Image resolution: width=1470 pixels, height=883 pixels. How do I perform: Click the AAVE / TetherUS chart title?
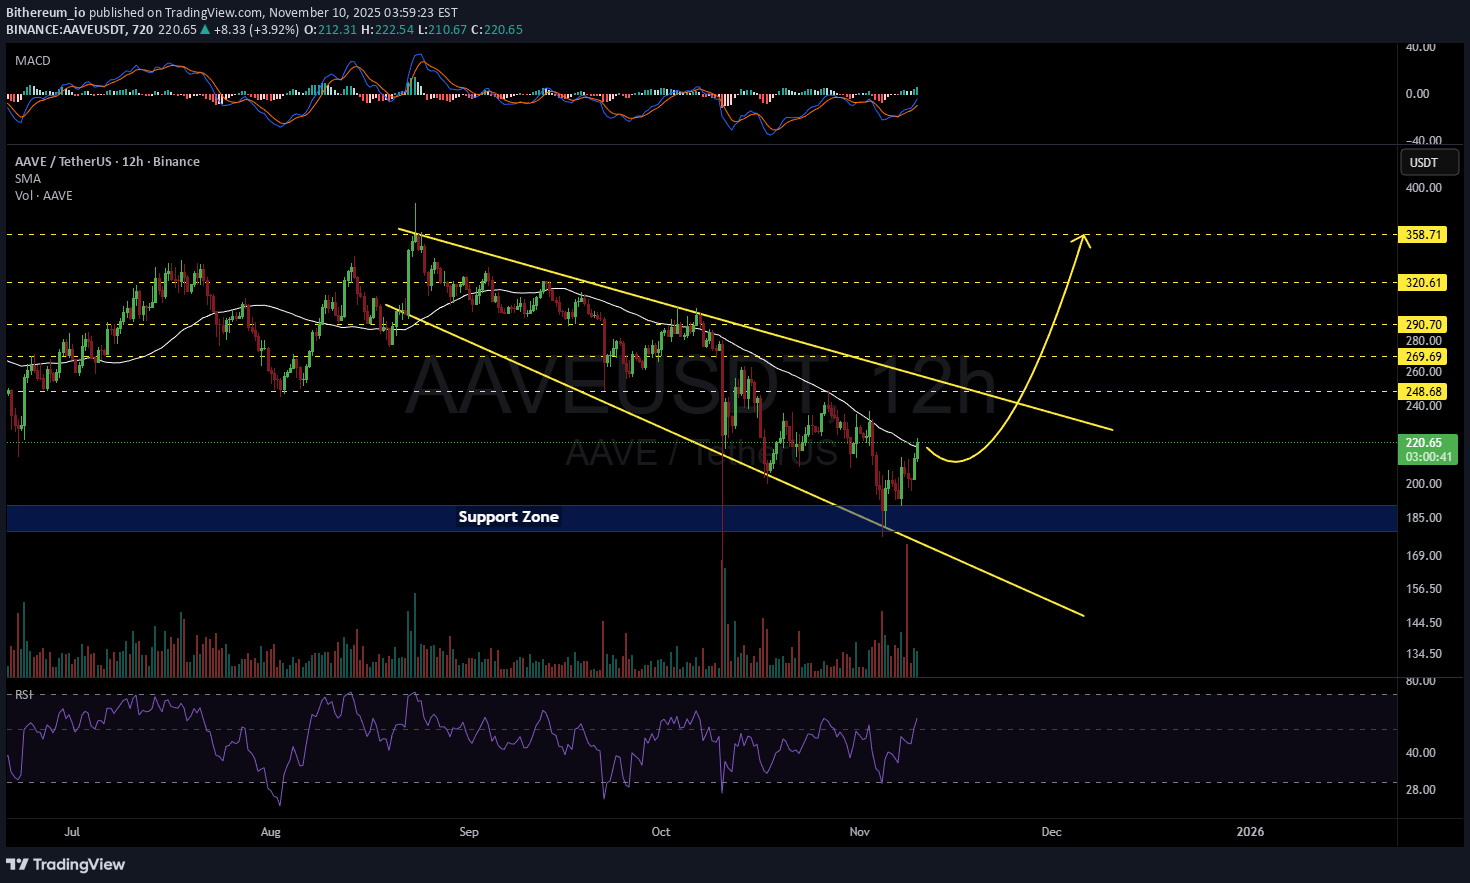point(107,162)
